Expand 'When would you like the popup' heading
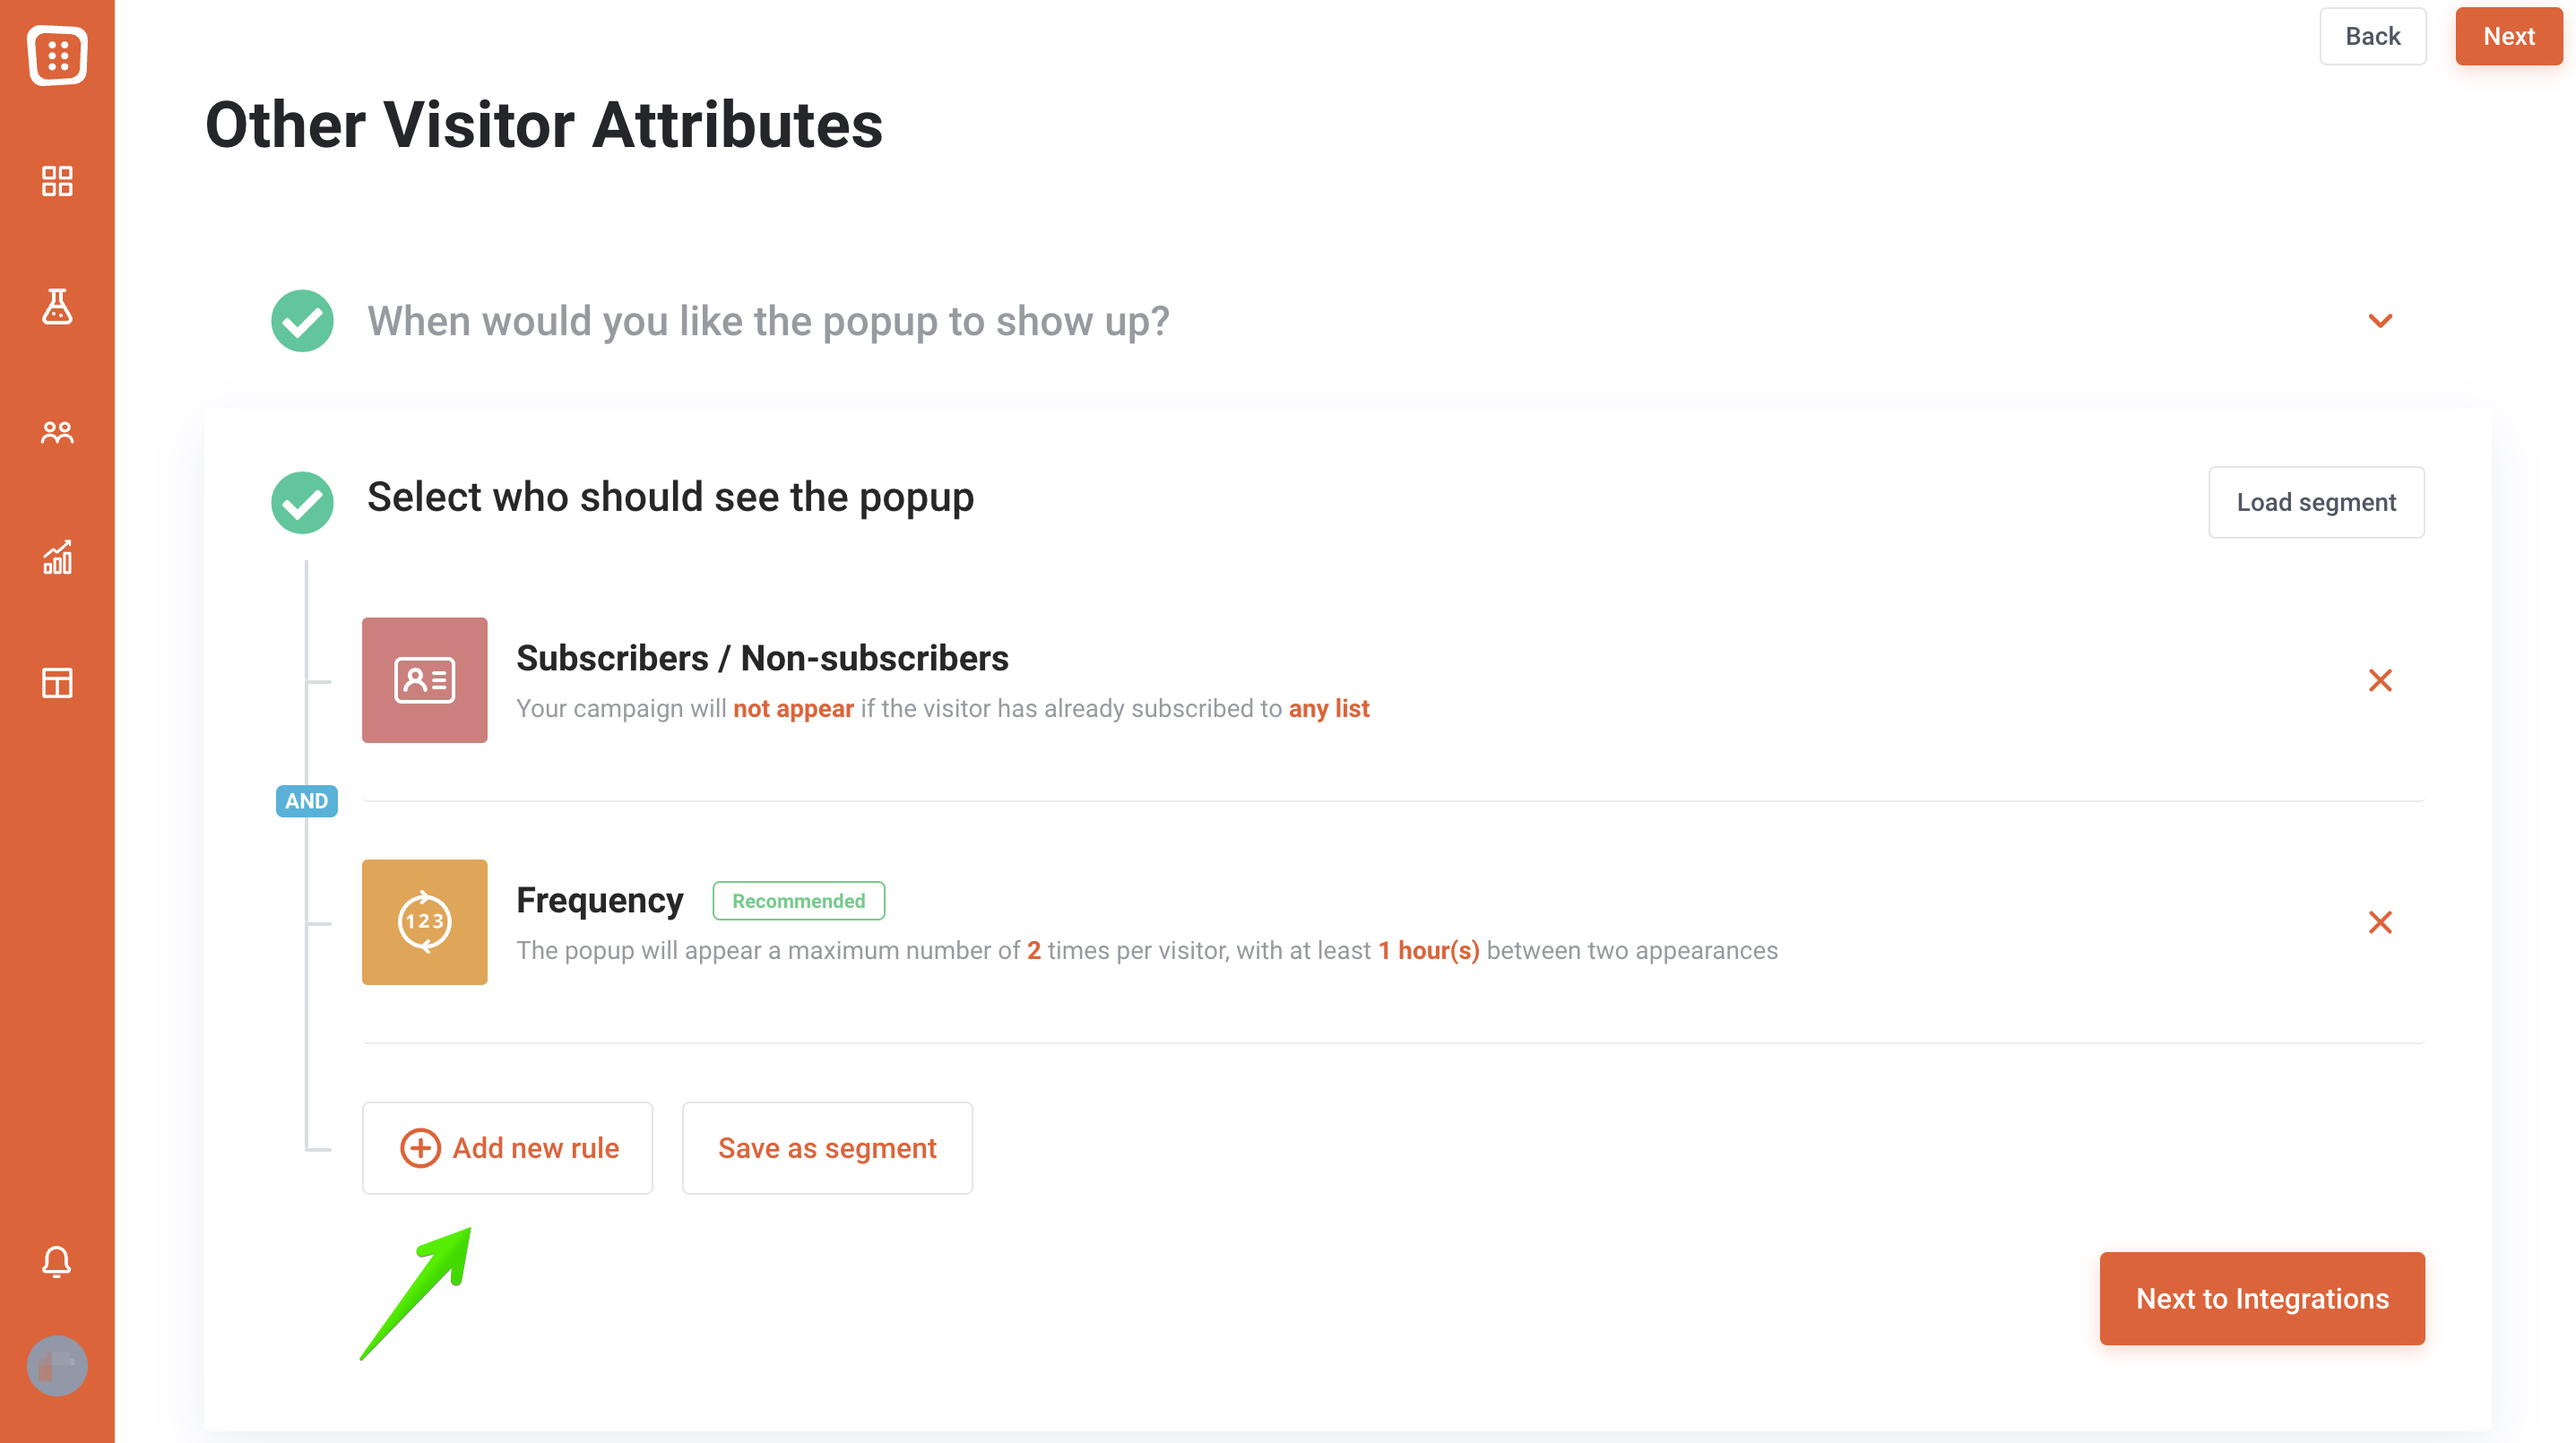 click(x=768, y=321)
